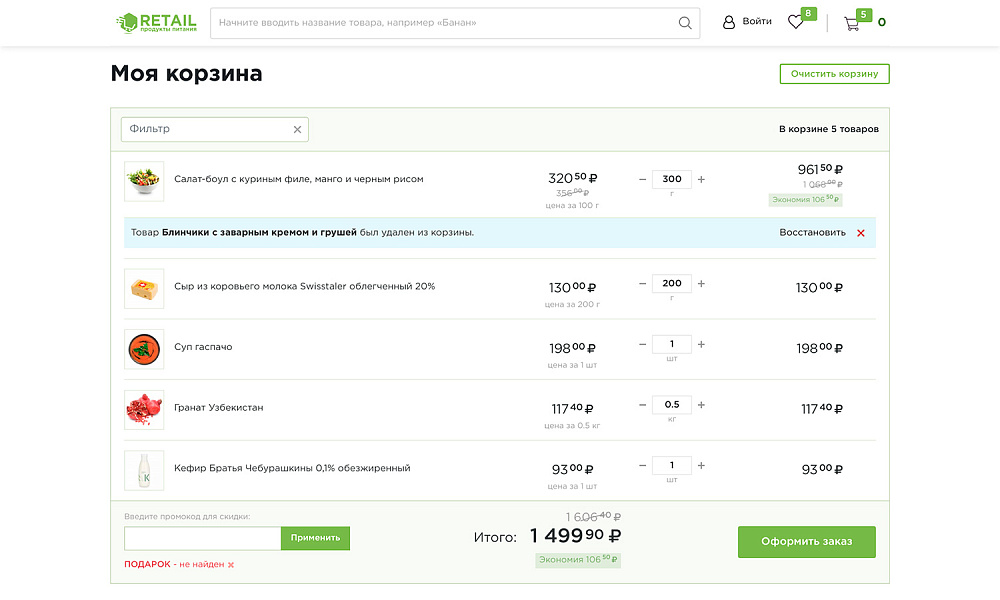1000x600 pixels.
Task: Open the cart icon showing 5 items
Action: pyautogui.click(x=851, y=22)
